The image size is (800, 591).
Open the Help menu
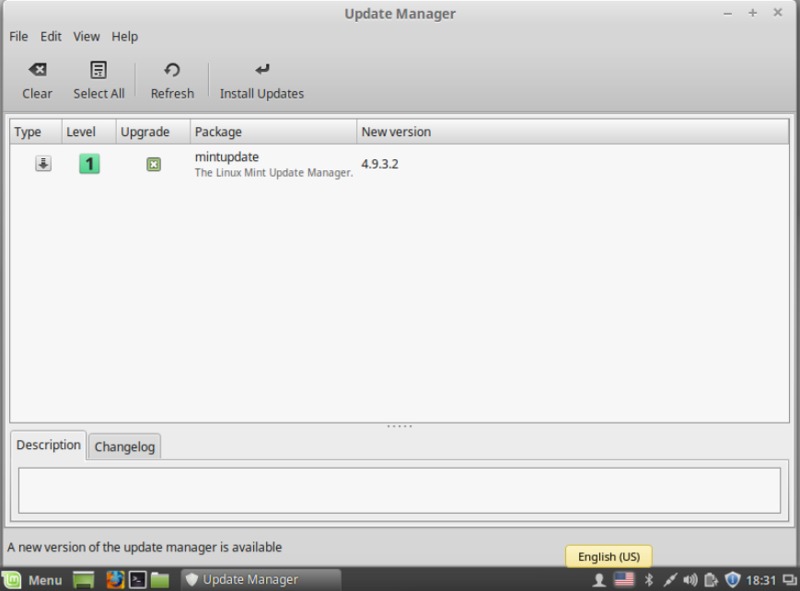[x=125, y=36]
